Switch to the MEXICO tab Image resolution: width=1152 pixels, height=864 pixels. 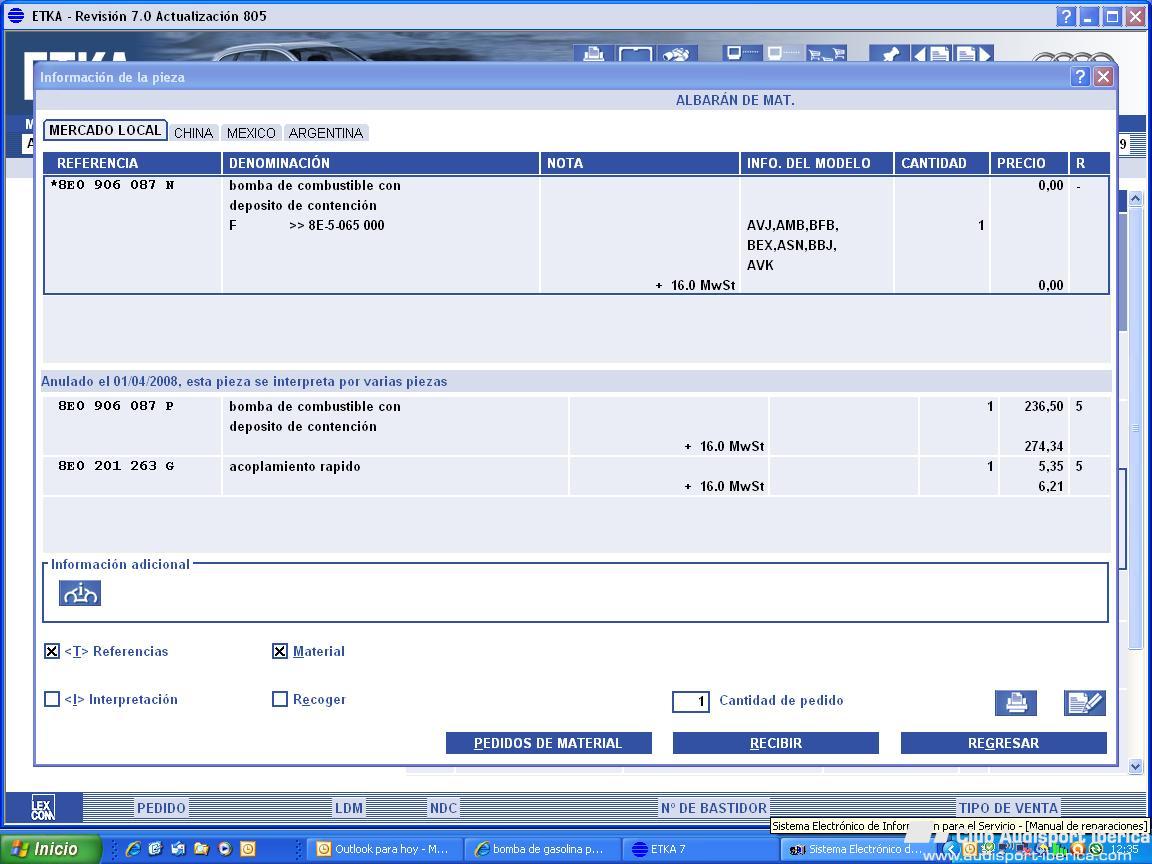[x=251, y=133]
